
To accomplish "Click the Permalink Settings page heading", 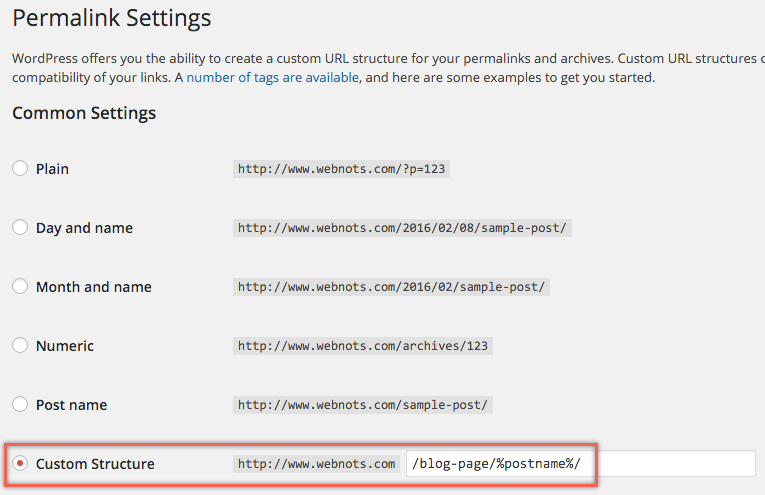I will point(112,18).
